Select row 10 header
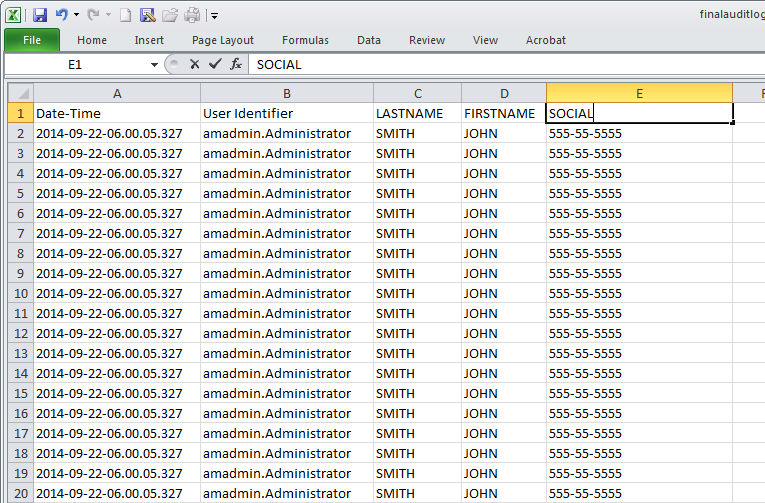Viewport: 765px width, 503px height. [20, 293]
